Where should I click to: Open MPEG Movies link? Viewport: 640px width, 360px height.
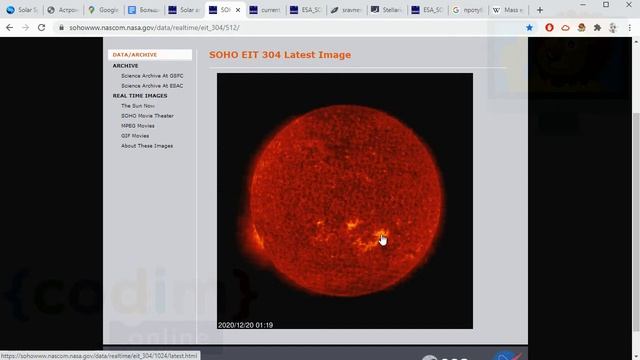pyautogui.click(x=138, y=126)
